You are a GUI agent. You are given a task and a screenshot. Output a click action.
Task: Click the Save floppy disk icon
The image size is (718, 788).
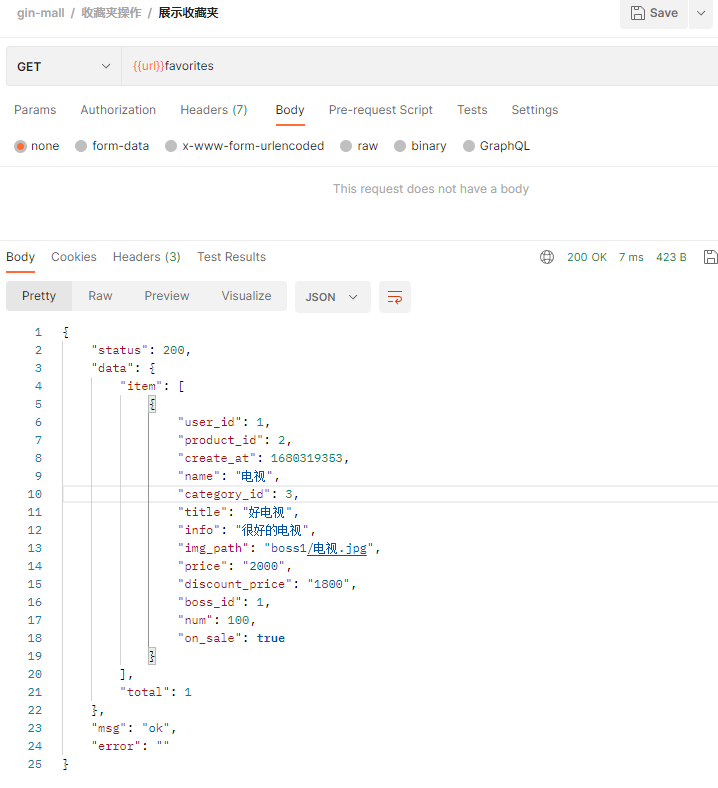pyautogui.click(x=637, y=13)
